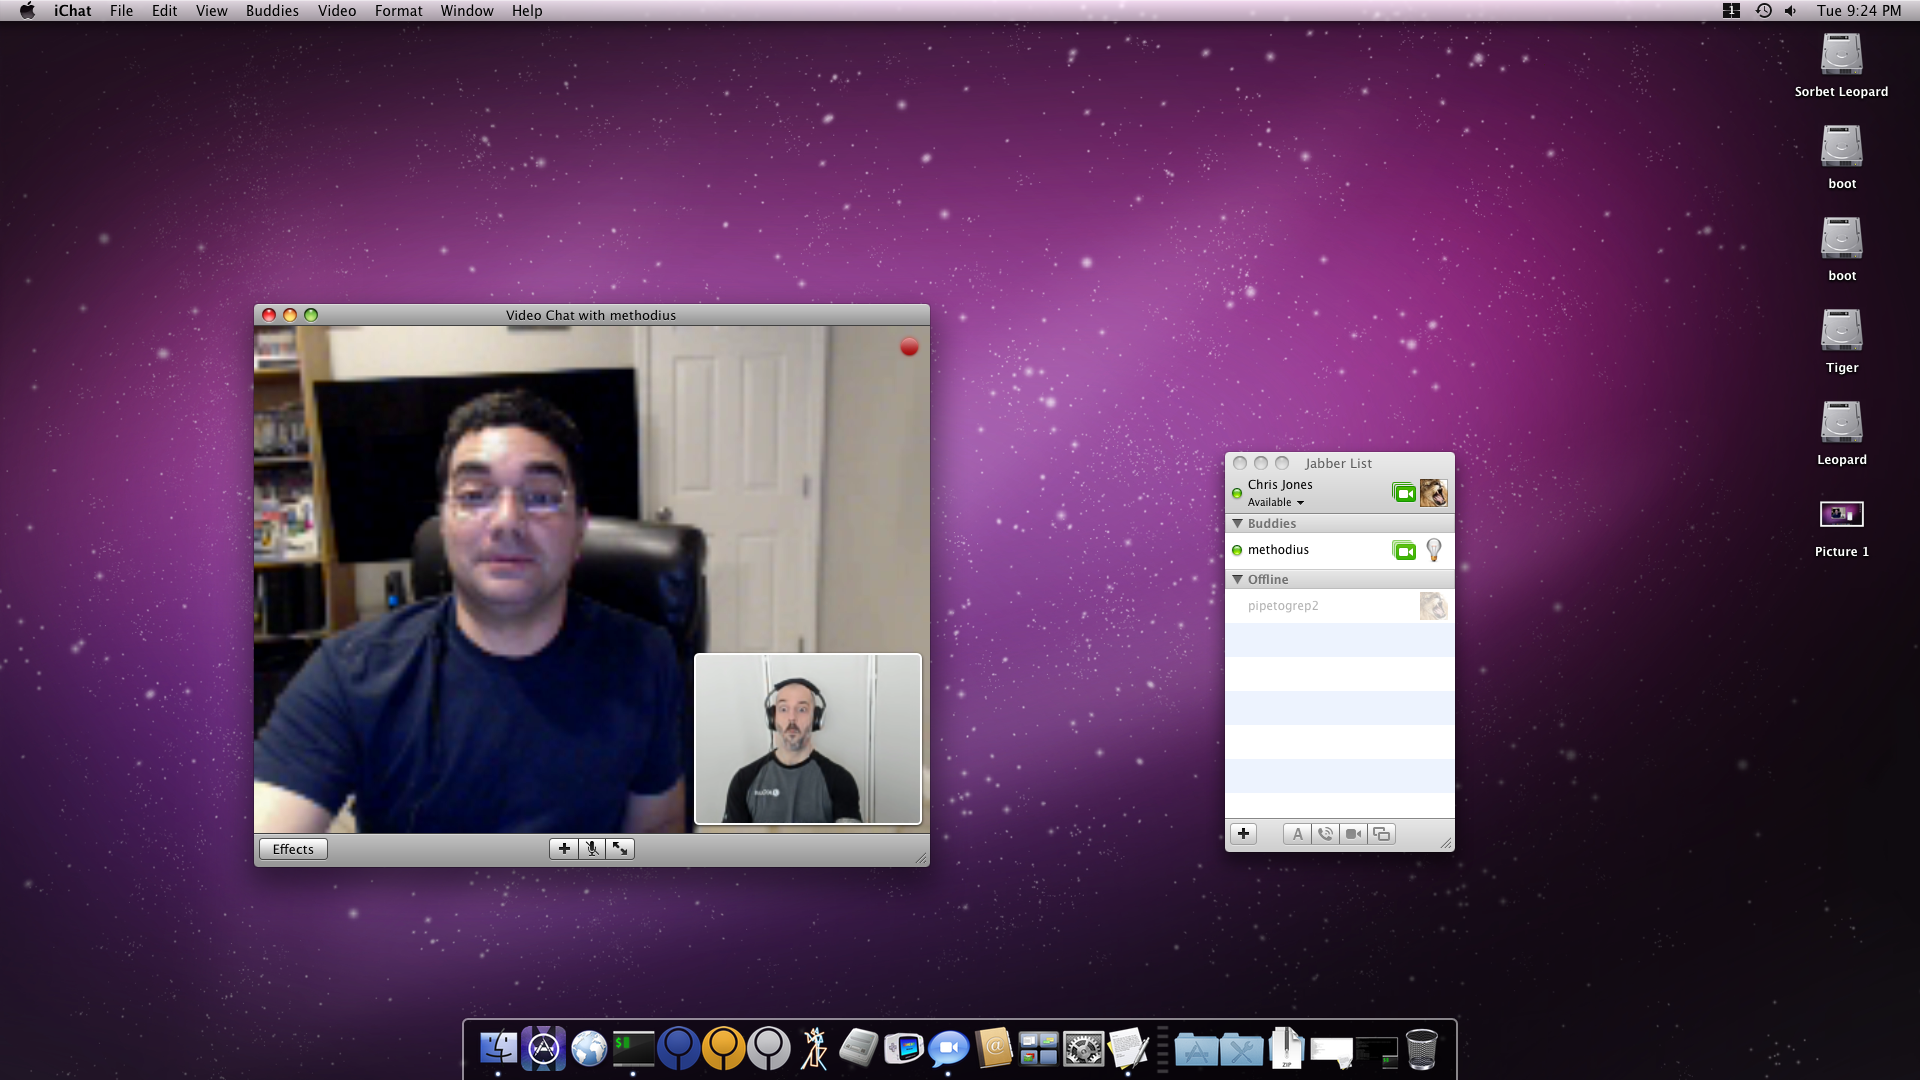Click methodius's lightbulb buddy icon
This screenshot has height=1080, width=1920.
pyautogui.click(x=1434, y=550)
